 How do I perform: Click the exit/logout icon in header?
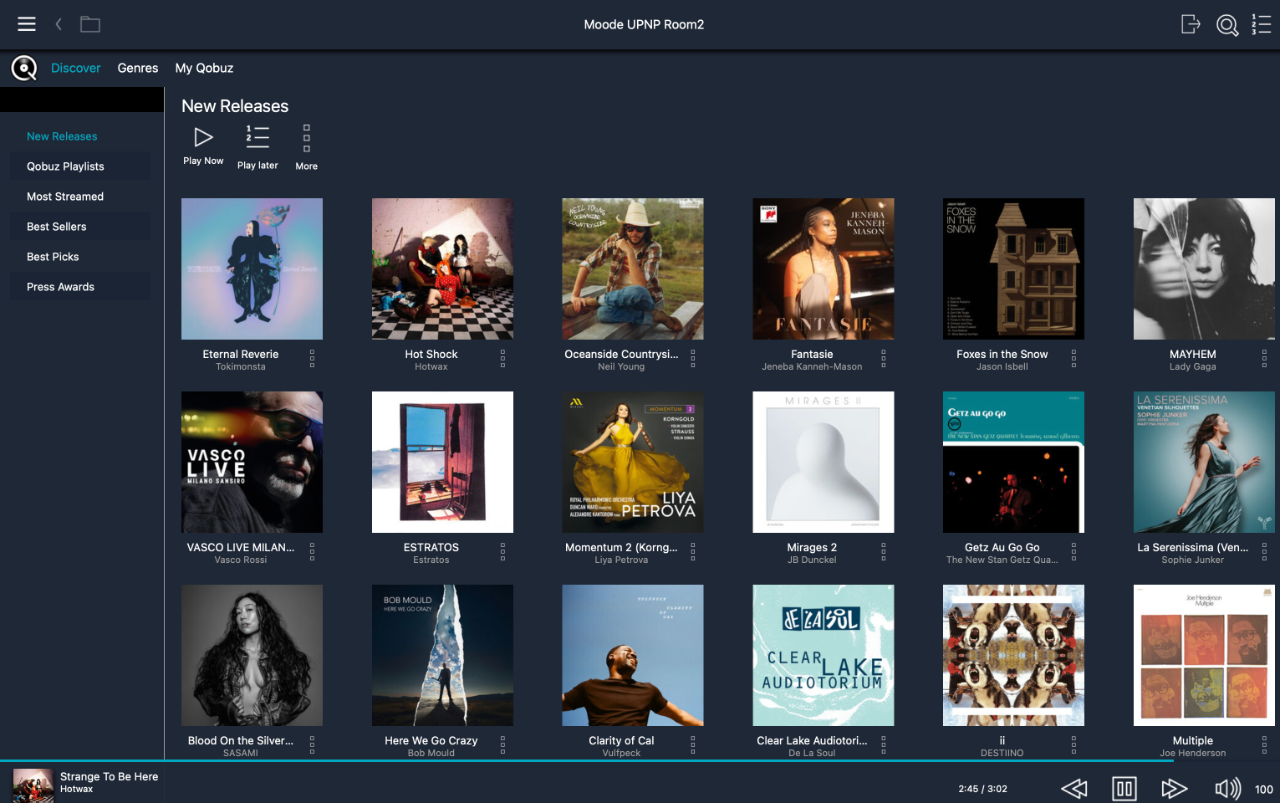tap(1190, 24)
